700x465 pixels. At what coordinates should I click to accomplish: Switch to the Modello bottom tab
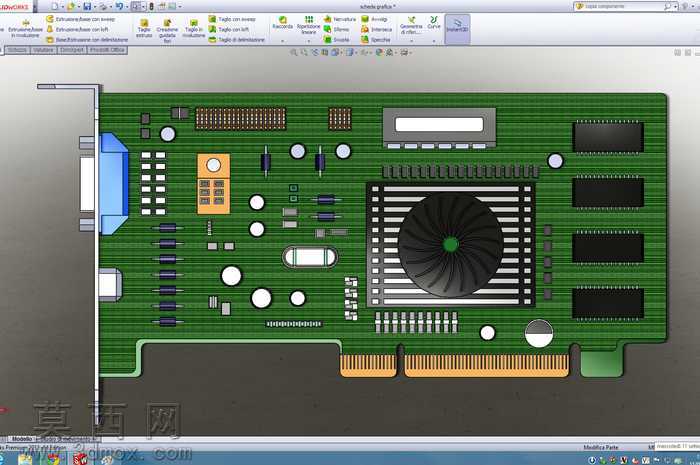click(22, 440)
